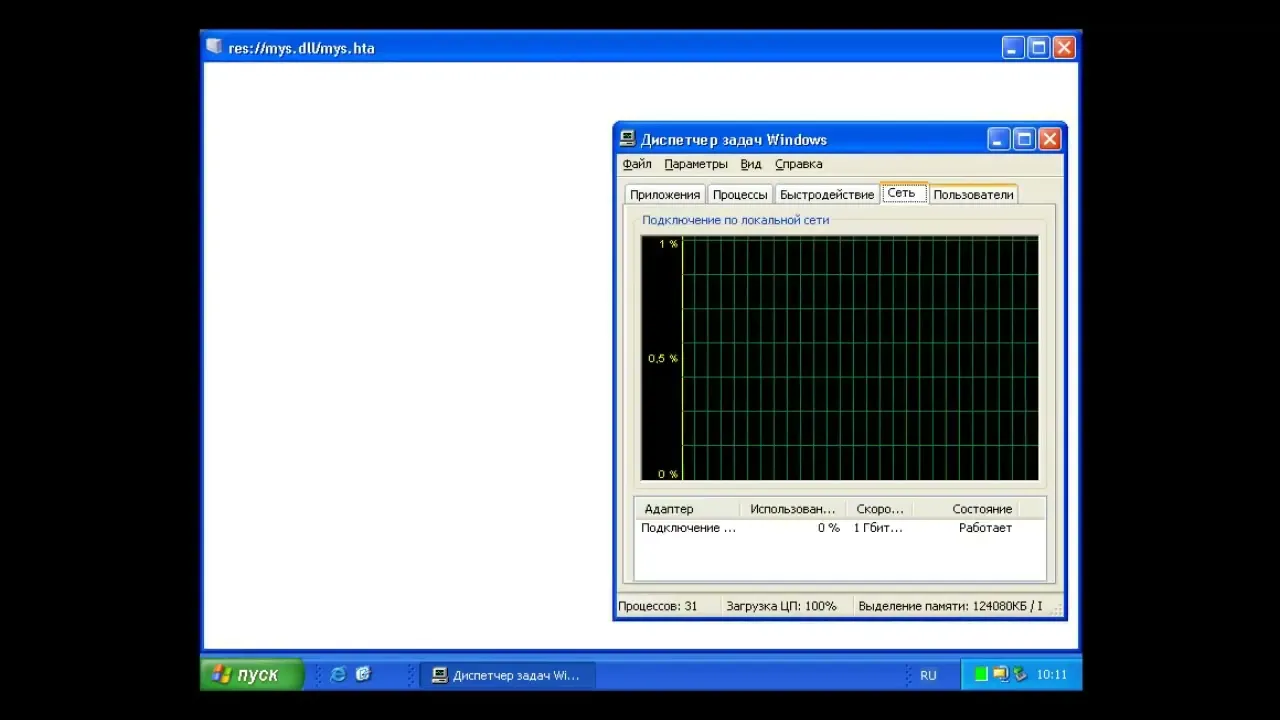The width and height of the screenshot is (1280, 720).
Task: Open the Справка menu
Action: (x=799, y=164)
